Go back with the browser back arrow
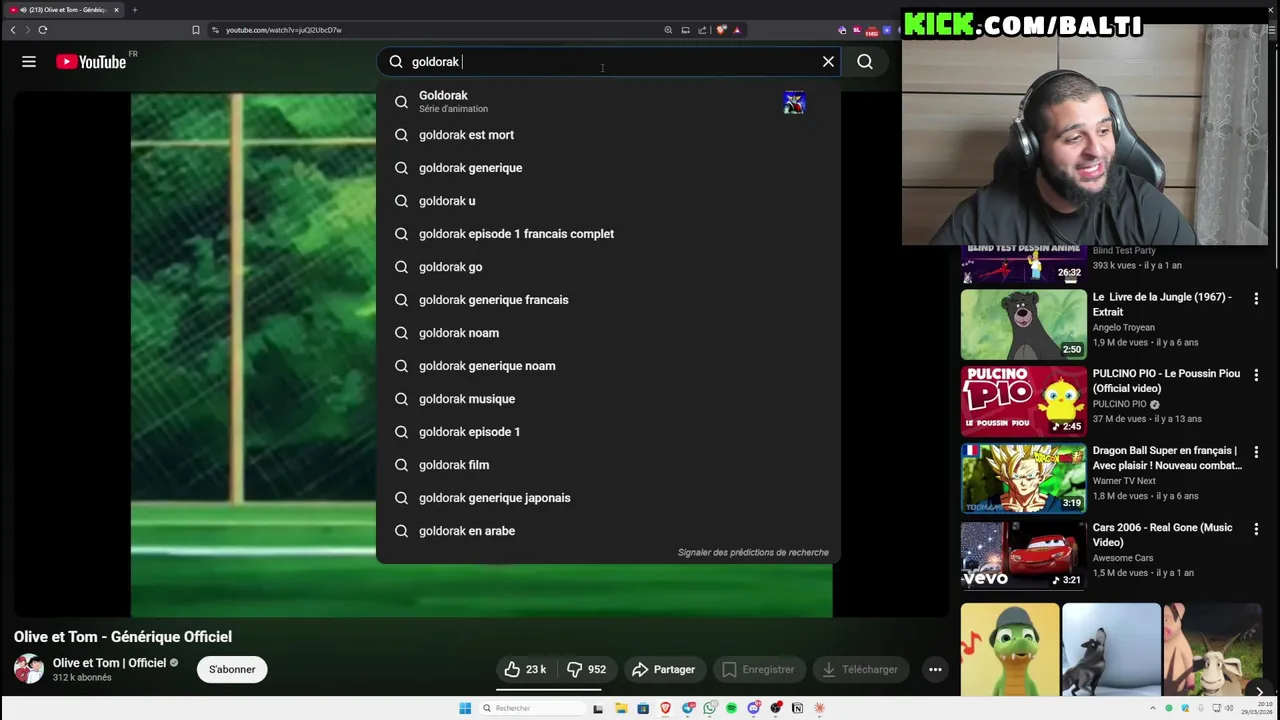Viewport: 1280px width, 720px height. [12, 30]
